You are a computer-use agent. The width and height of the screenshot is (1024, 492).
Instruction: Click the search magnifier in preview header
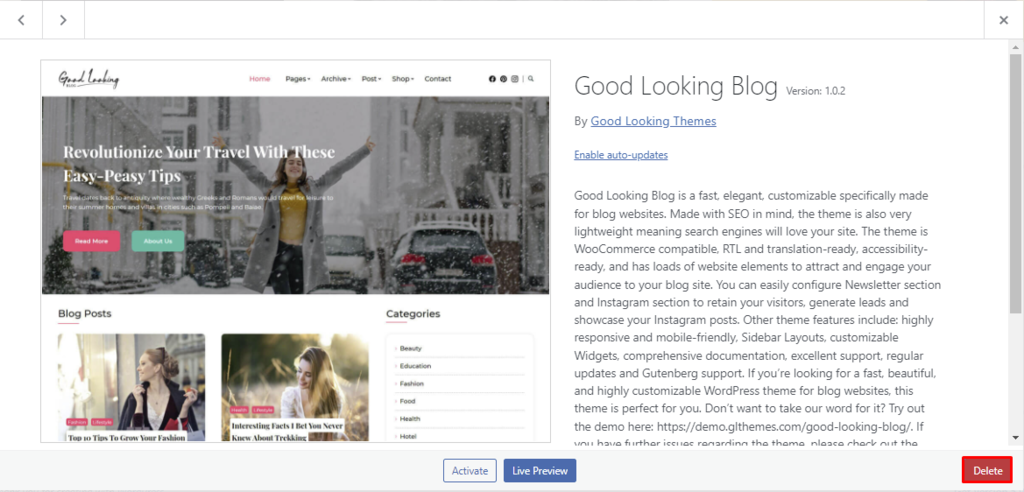click(531, 78)
